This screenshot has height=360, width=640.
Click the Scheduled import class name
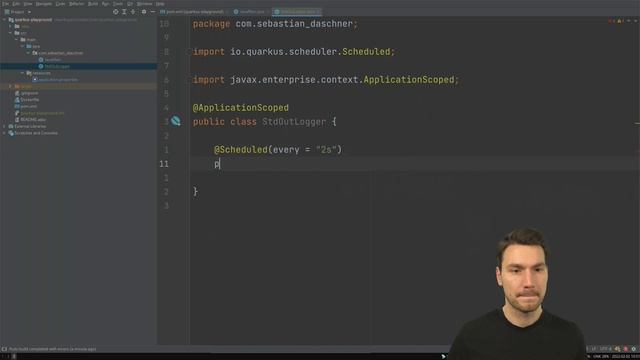(366, 52)
